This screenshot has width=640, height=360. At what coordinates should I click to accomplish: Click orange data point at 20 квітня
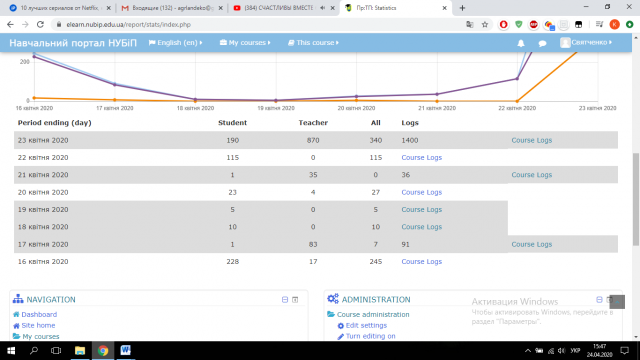click(356, 100)
